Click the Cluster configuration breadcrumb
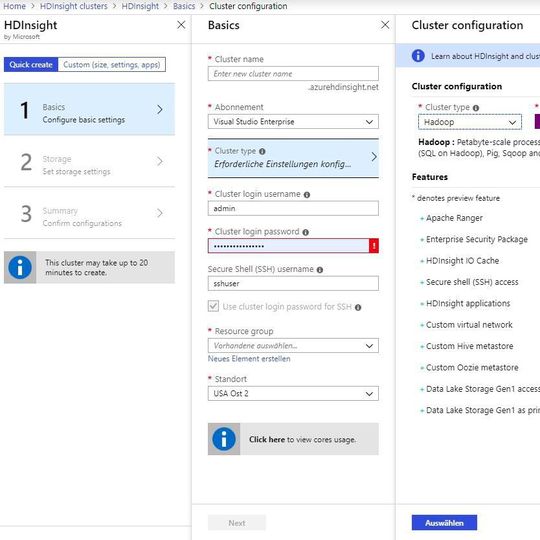This screenshot has height=540, width=540. [248, 6]
